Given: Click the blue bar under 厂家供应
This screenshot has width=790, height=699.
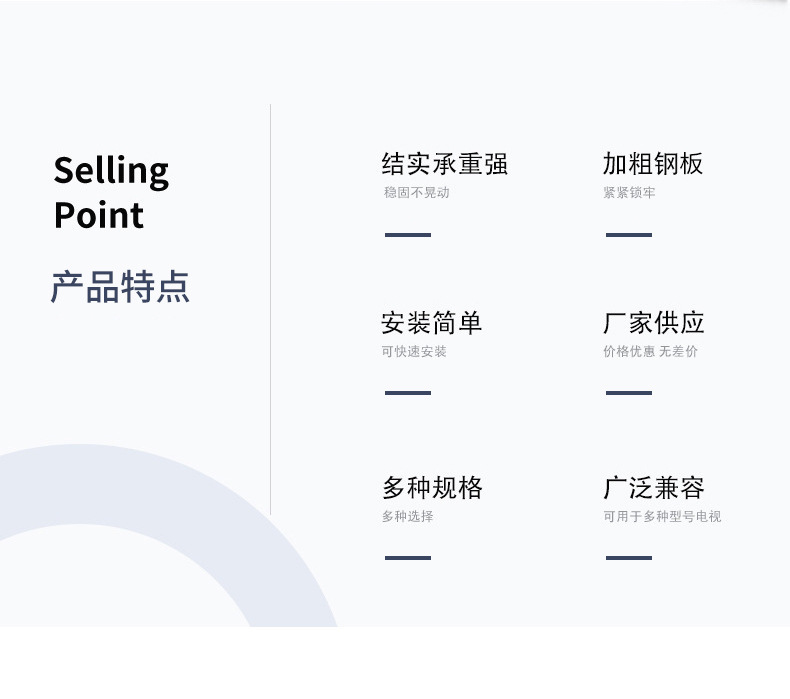Looking at the screenshot, I should click(x=629, y=393).
